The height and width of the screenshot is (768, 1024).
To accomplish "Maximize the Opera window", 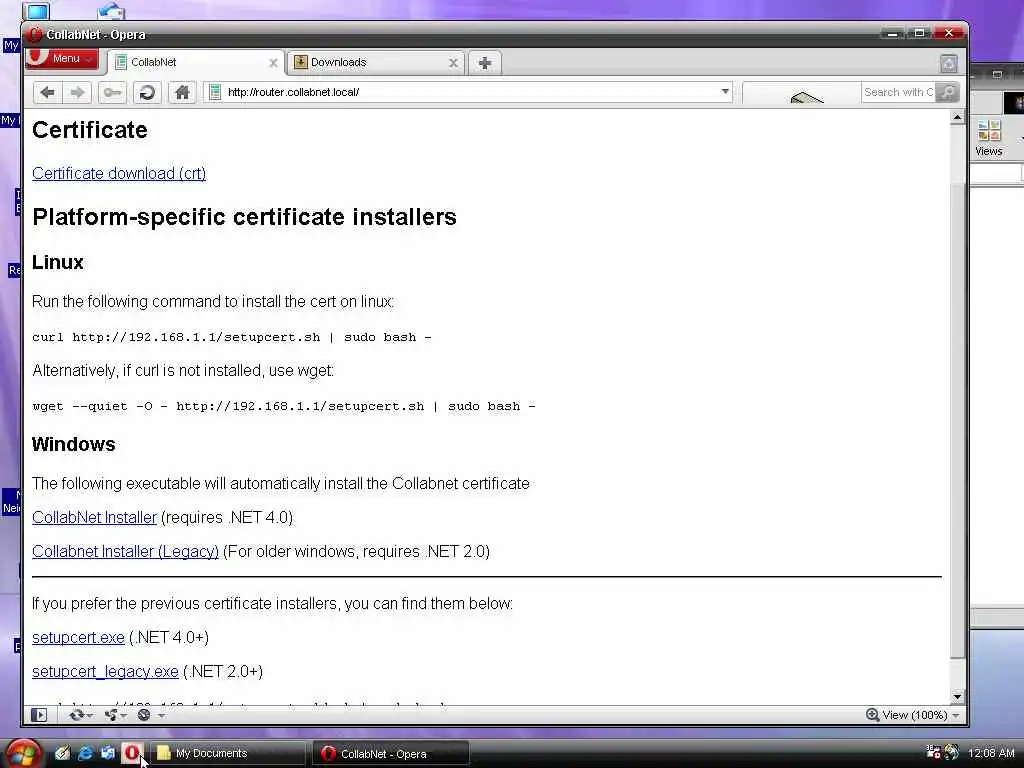I will [x=919, y=33].
